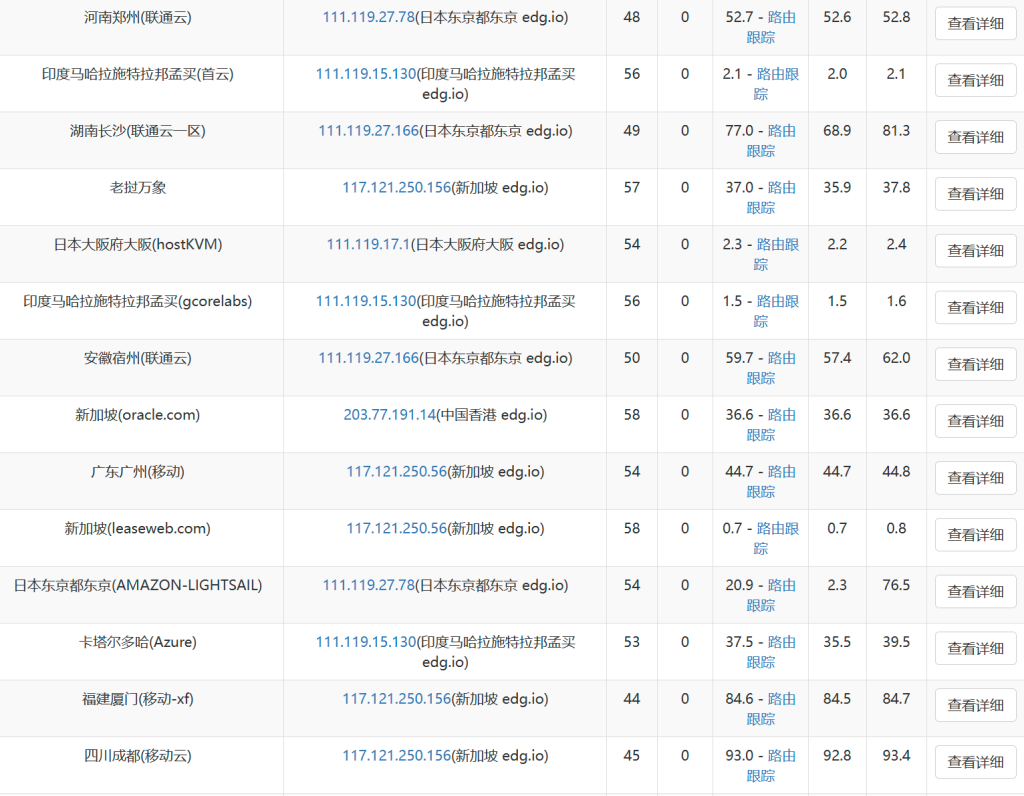The height and width of the screenshot is (796, 1024).
Task: Open 路由跟踪 link in 湖南长沙 row
Action: tap(781, 131)
